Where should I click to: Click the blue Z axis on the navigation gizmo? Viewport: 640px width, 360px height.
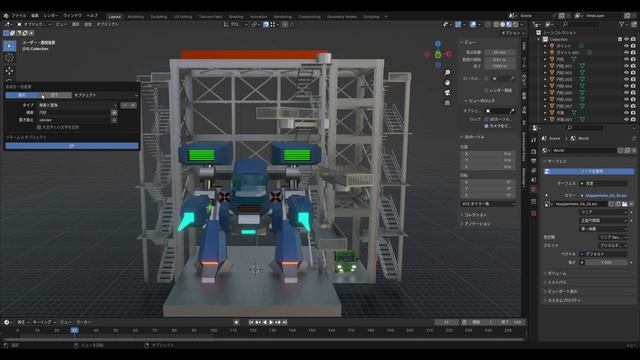pos(438,43)
